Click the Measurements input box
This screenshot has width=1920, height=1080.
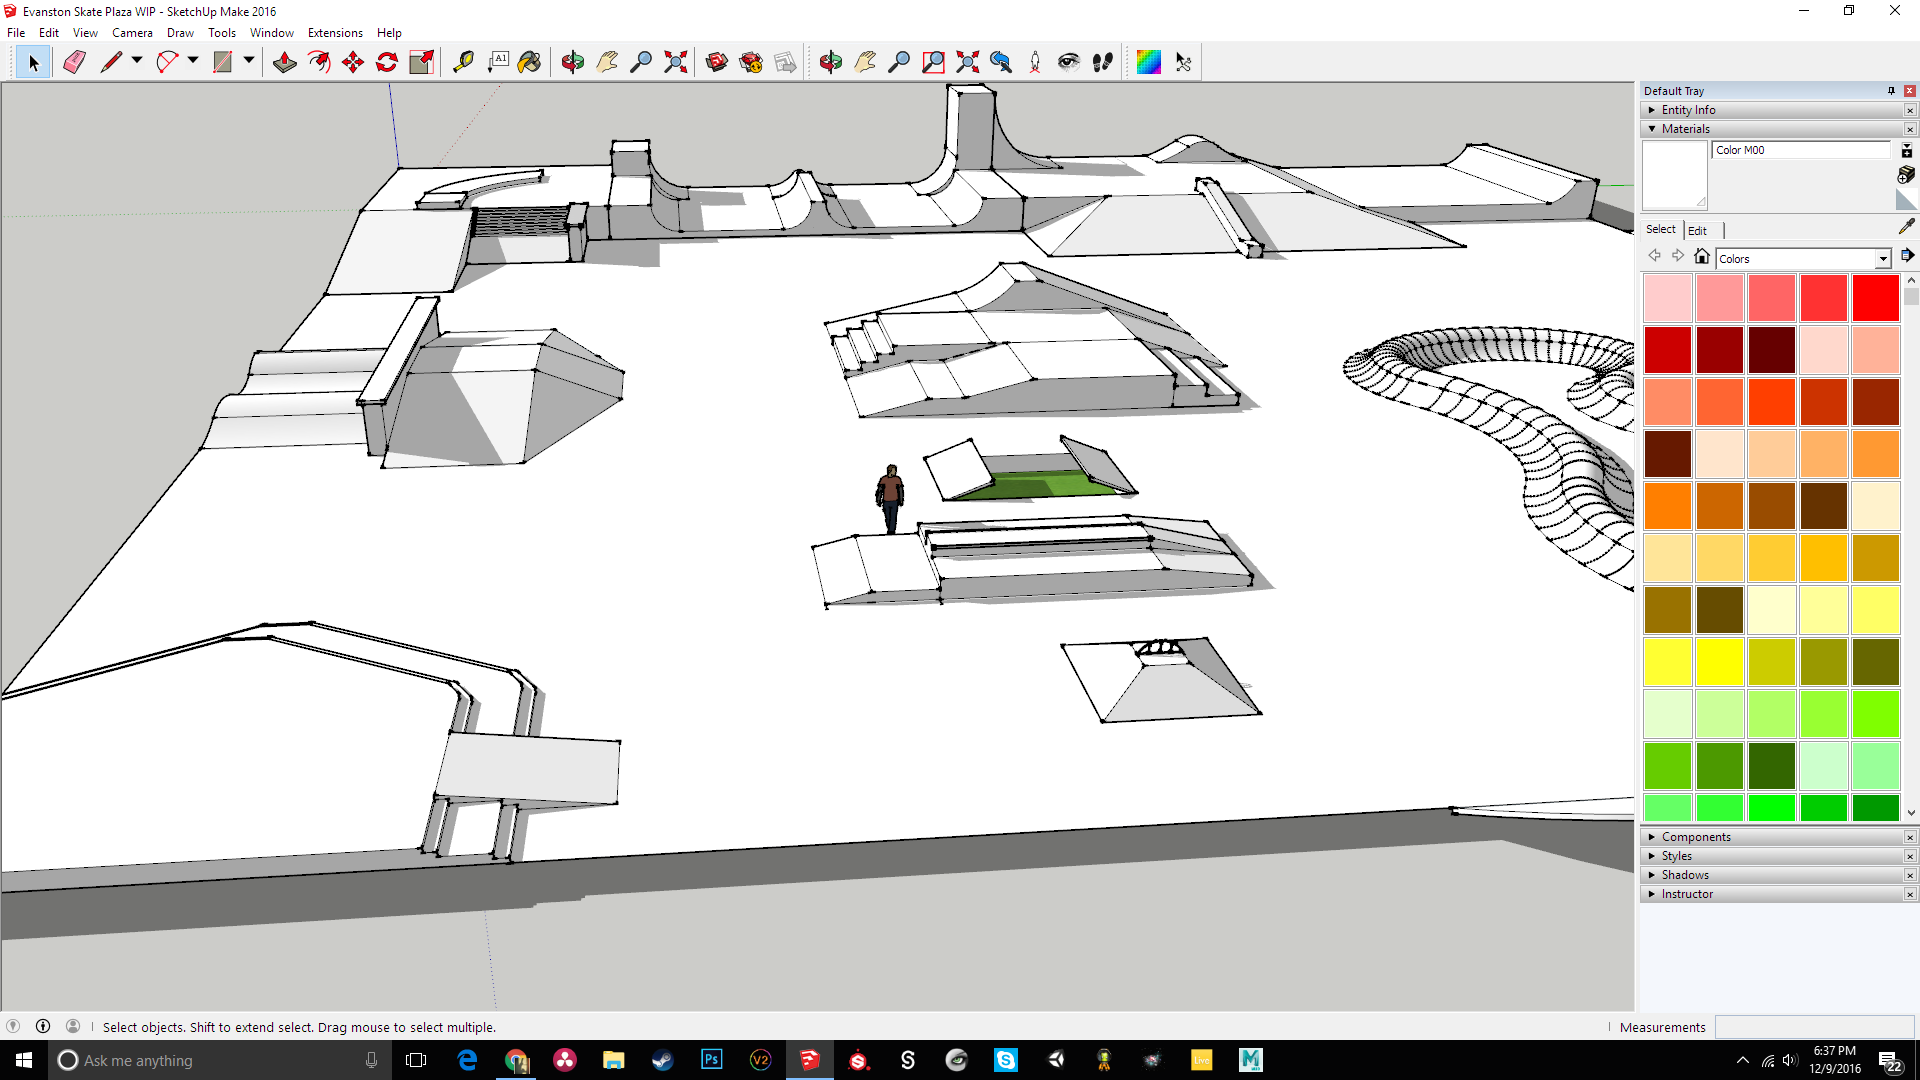tap(1814, 1027)
